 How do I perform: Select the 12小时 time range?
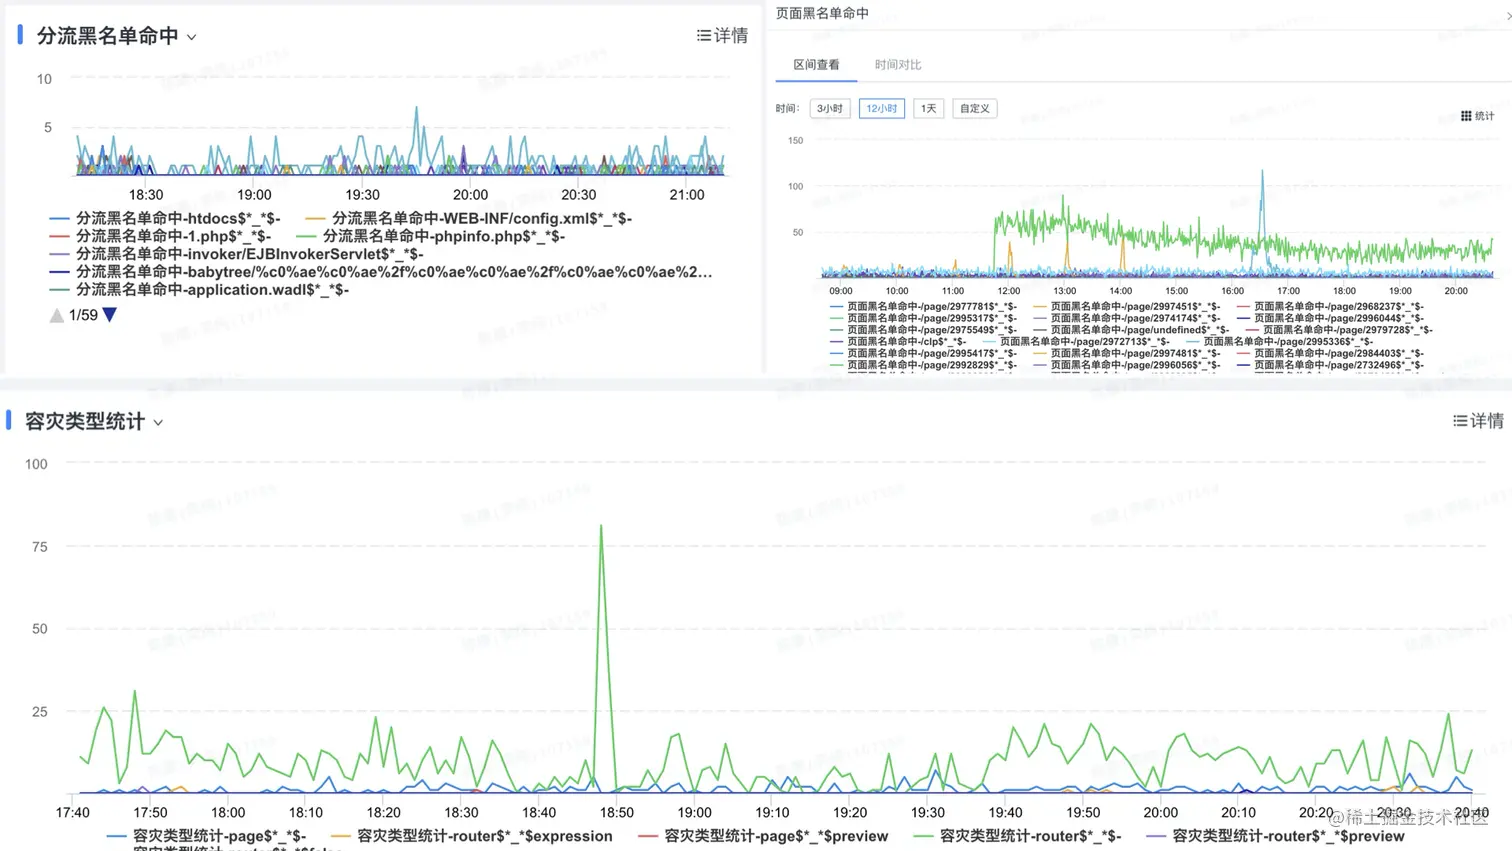(x=881, y=108)
